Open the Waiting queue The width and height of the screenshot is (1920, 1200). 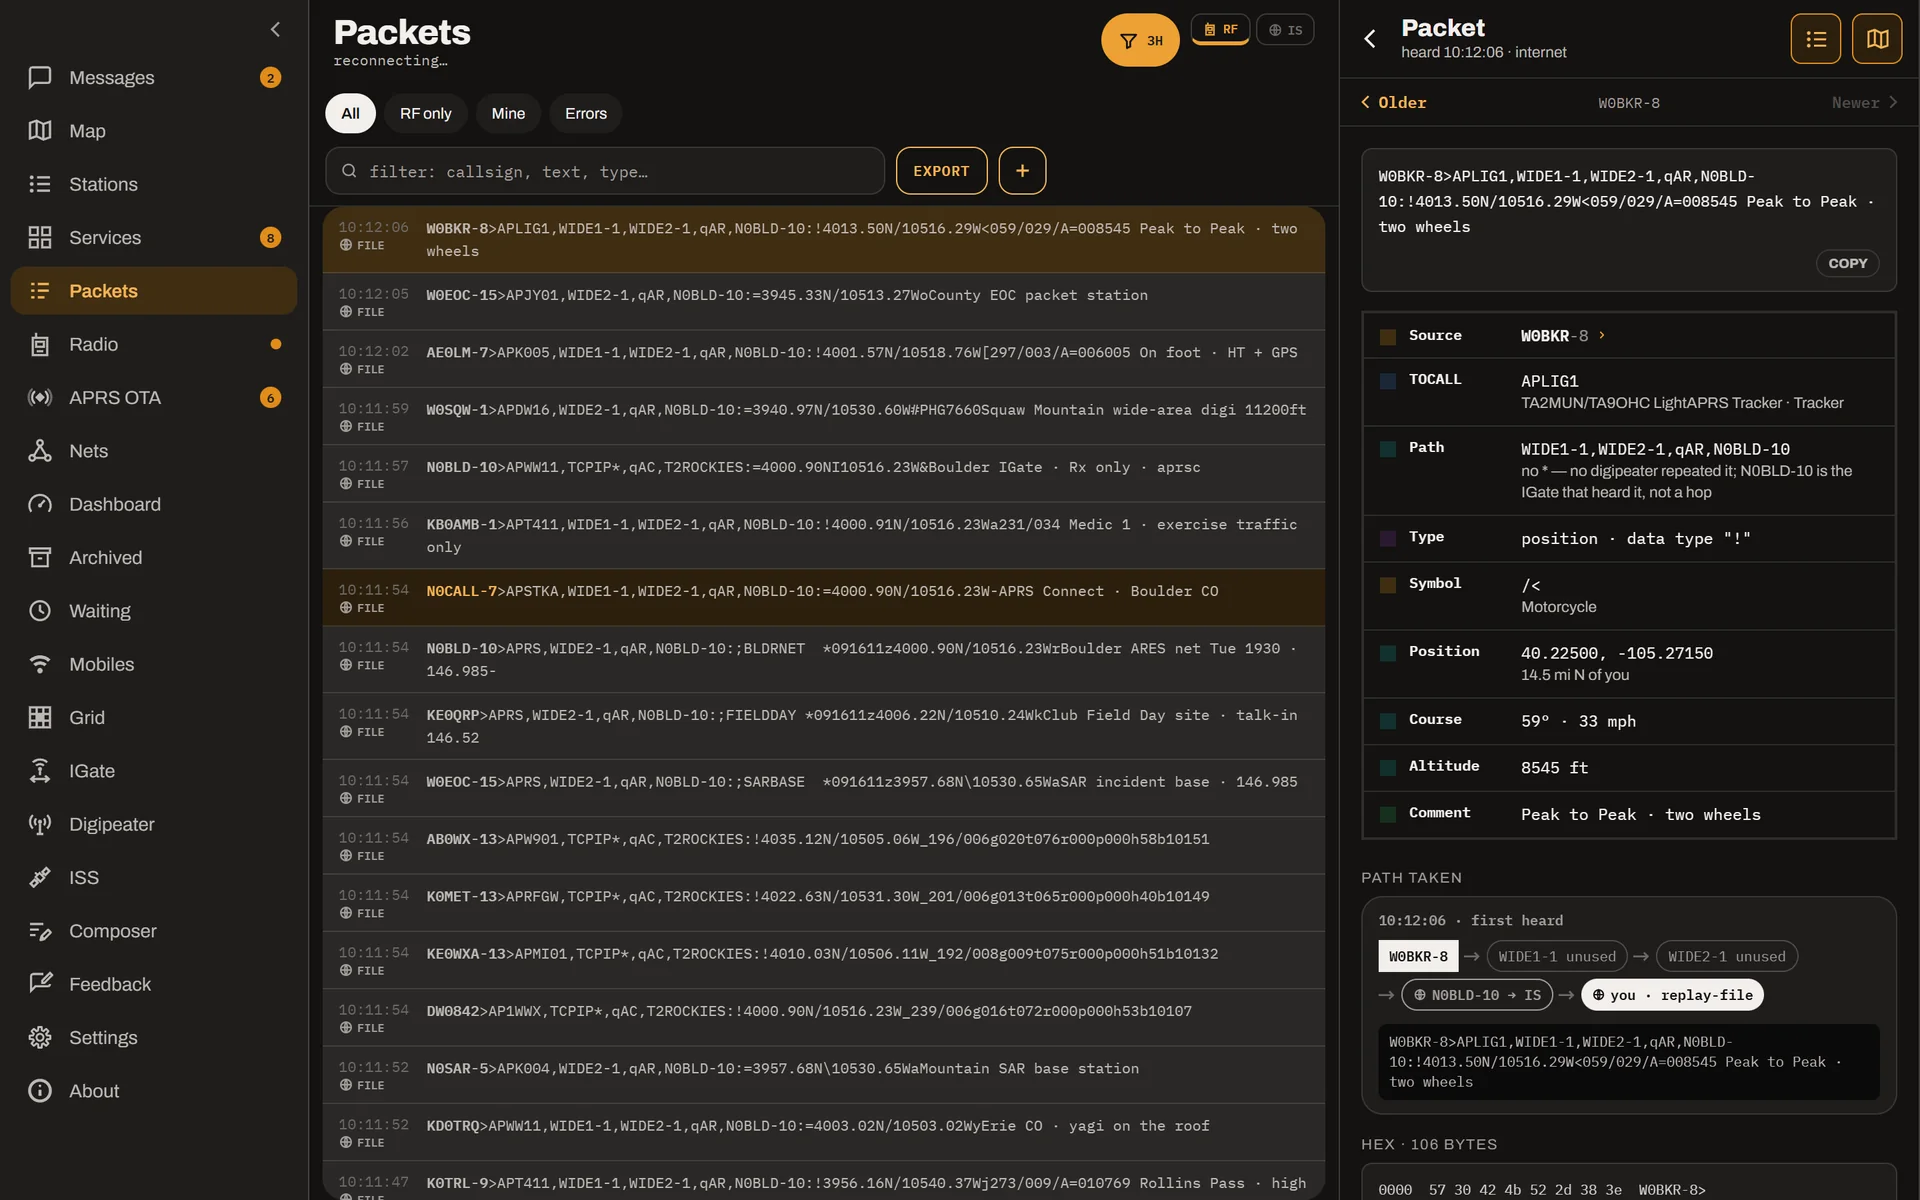153,611
